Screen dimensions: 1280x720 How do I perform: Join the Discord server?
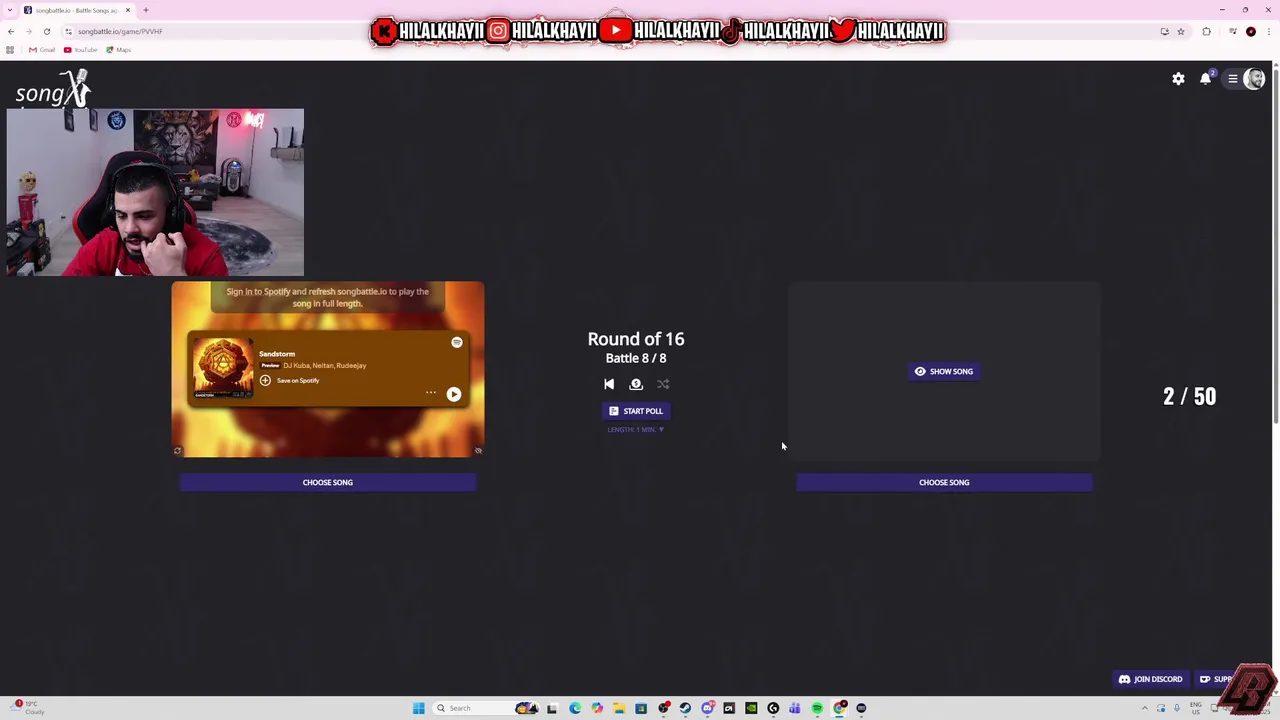click(x=1151, y=680)
